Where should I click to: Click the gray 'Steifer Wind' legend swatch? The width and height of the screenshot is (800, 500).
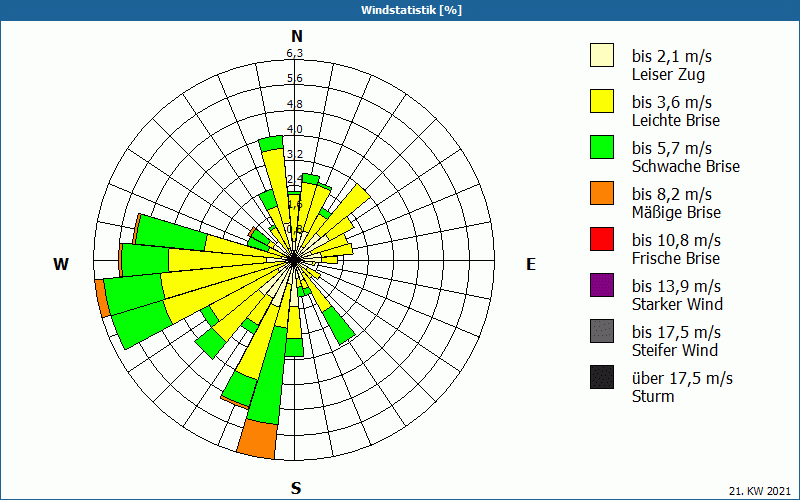[x=602, y=331]
